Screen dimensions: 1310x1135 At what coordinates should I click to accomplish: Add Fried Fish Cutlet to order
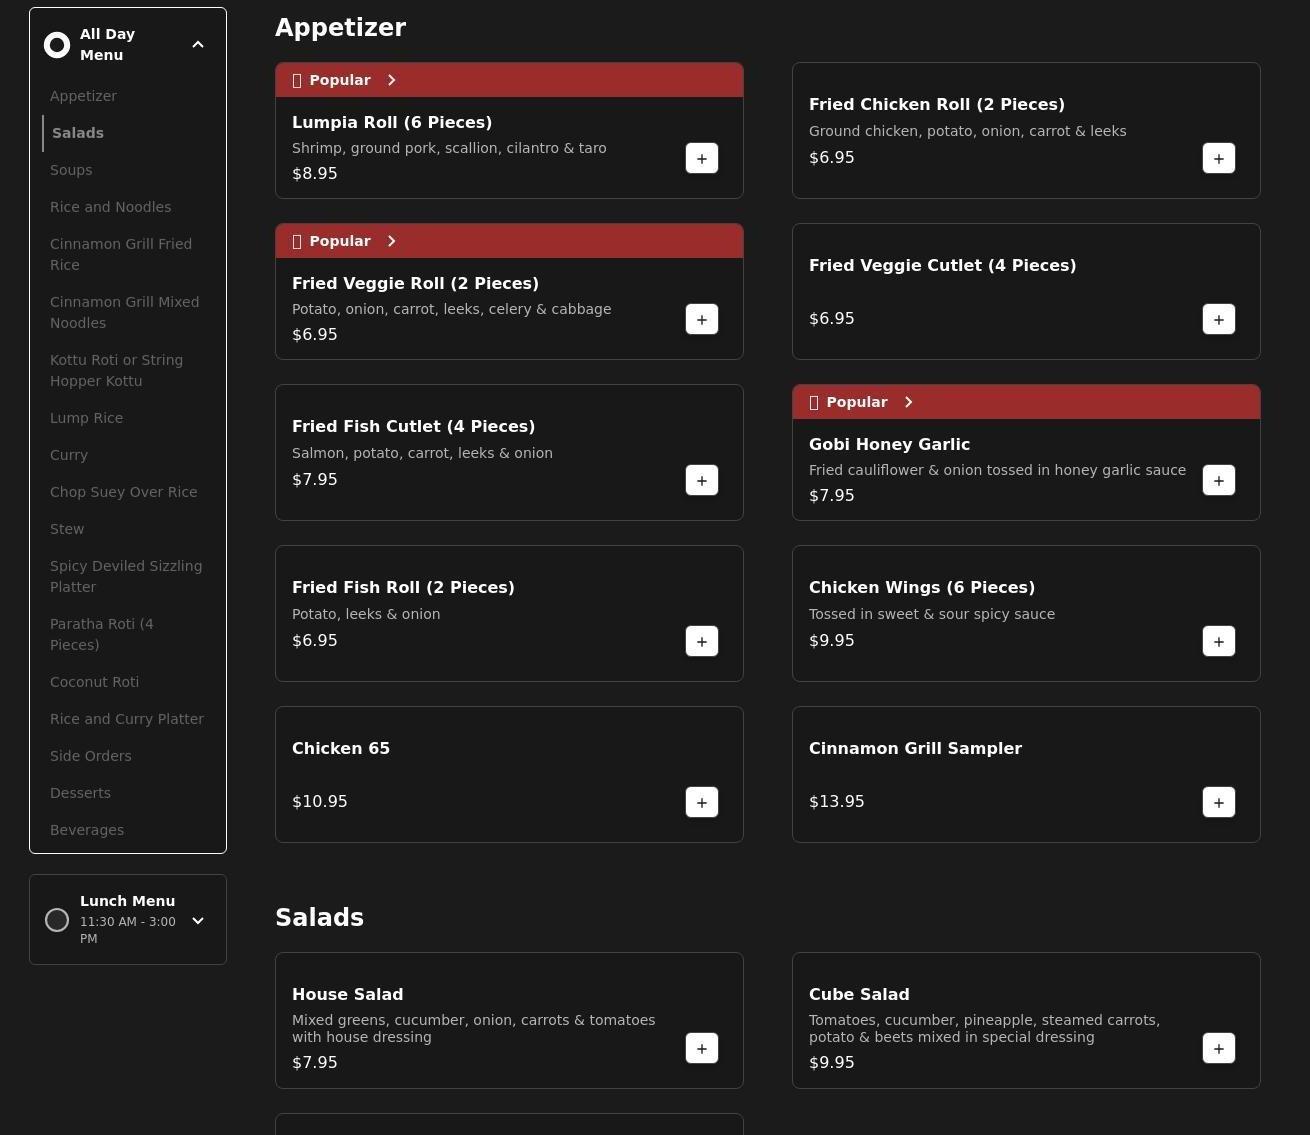(701, 480)
